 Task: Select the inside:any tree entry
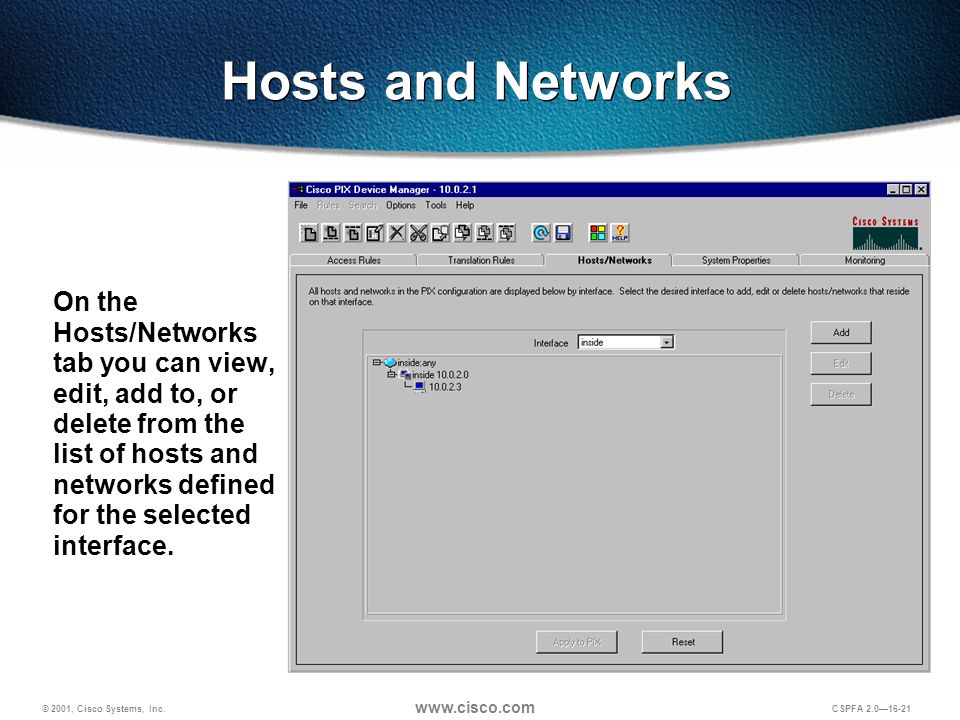point(416,363)
